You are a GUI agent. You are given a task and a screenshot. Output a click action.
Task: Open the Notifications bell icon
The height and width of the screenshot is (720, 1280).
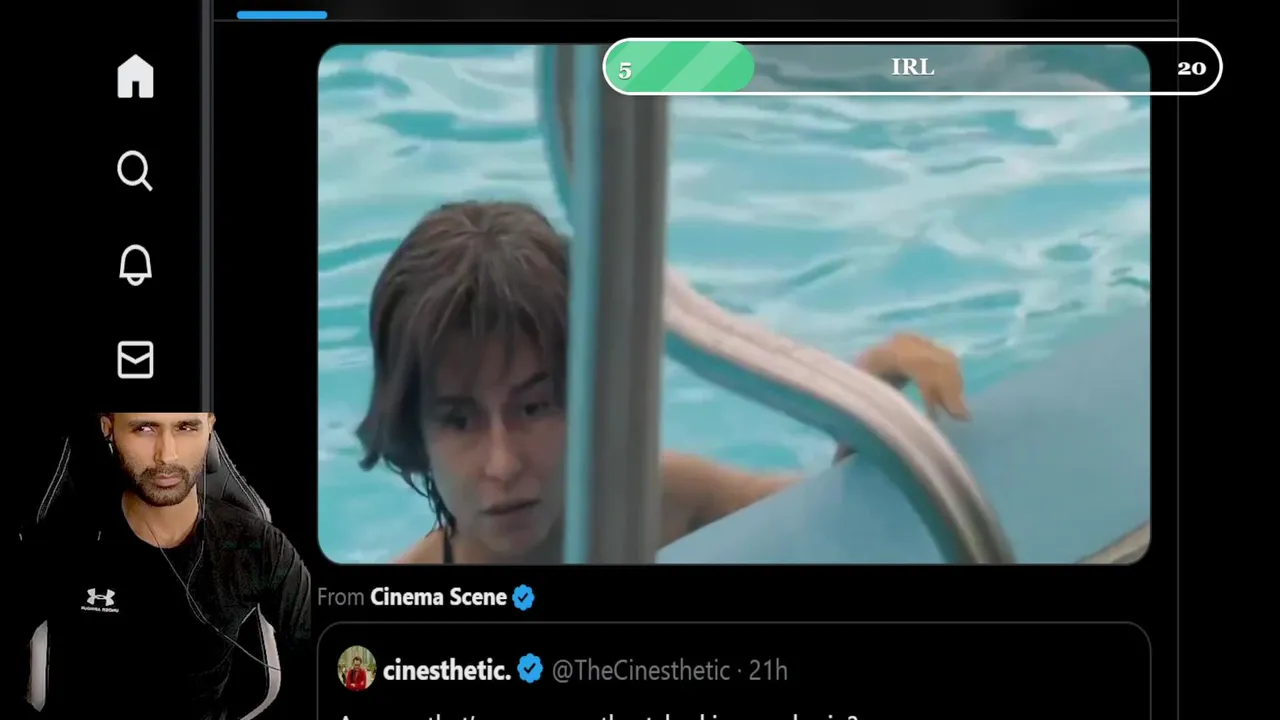point(135,265)
